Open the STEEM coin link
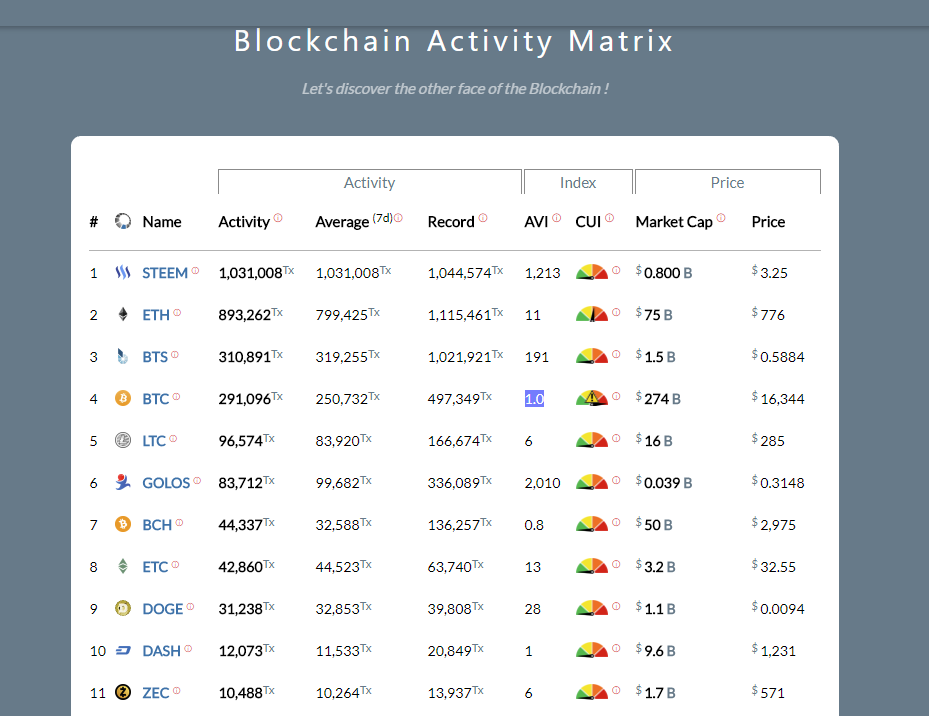Viewport: 929px width, 716px height. click(x=165, y=273)
